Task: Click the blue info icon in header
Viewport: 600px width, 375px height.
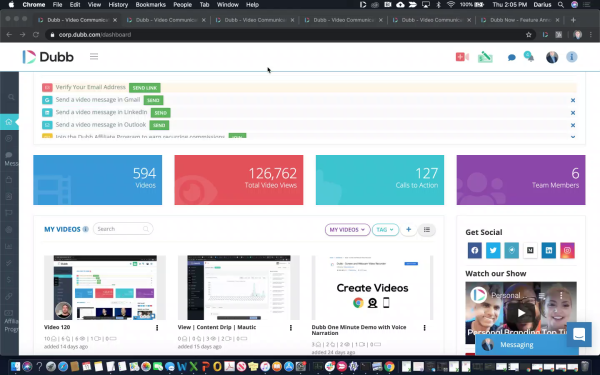Action: pos(572,57)
